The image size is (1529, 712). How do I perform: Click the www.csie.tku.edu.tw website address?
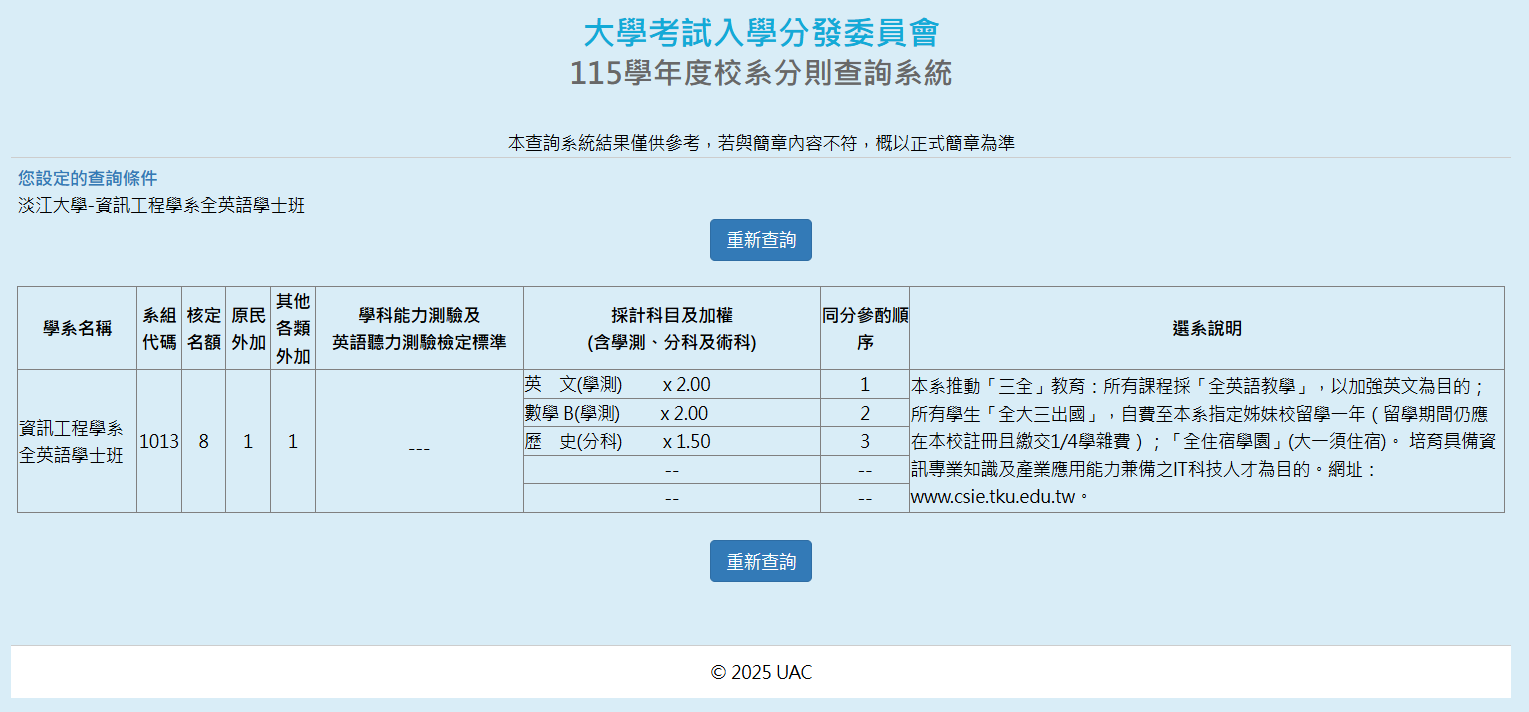994,497
